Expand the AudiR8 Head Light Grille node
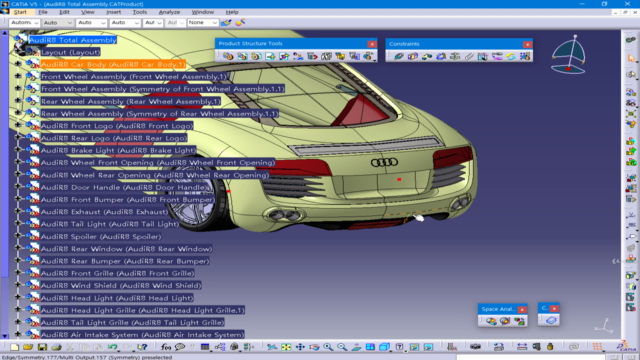Screen dimensions: 640x360 coord(18,309)
